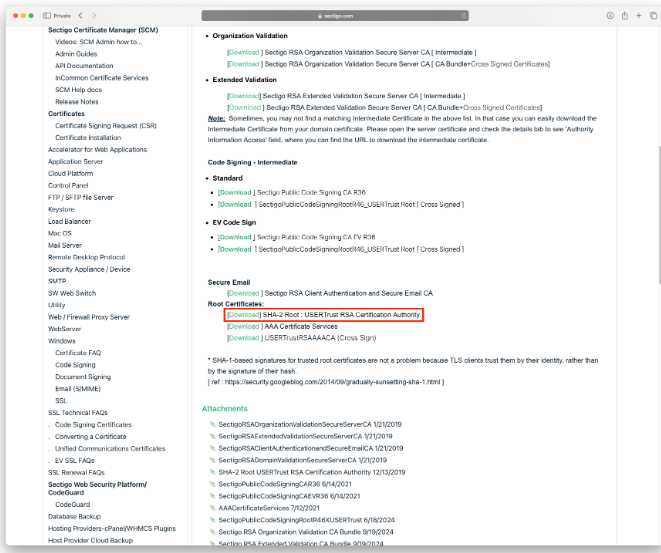This screenshot has height=553, width=661.
Task: Open attachment SectigoRSAOrganizationValidationSecureServerCA
Action: point(310,424)
